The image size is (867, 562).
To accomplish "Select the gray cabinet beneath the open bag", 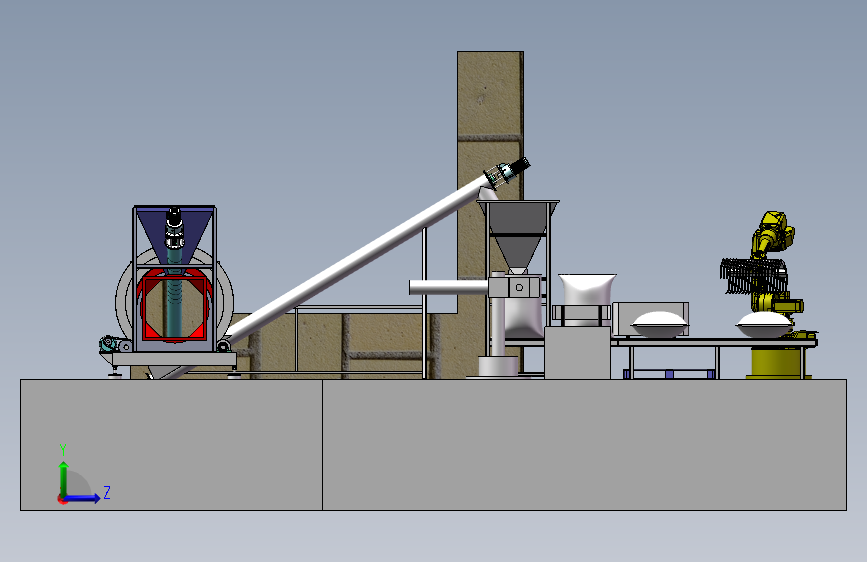I will click(x=577, y=352).
